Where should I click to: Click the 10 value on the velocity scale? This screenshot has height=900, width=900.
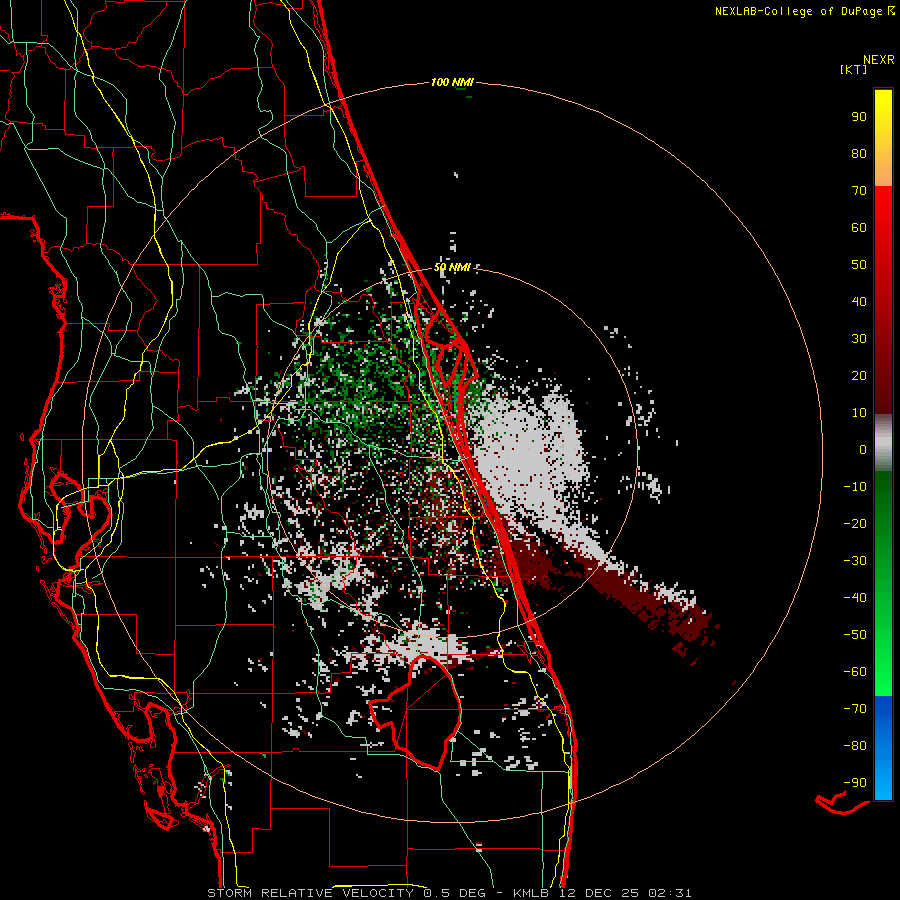click(x=859, y=413)
